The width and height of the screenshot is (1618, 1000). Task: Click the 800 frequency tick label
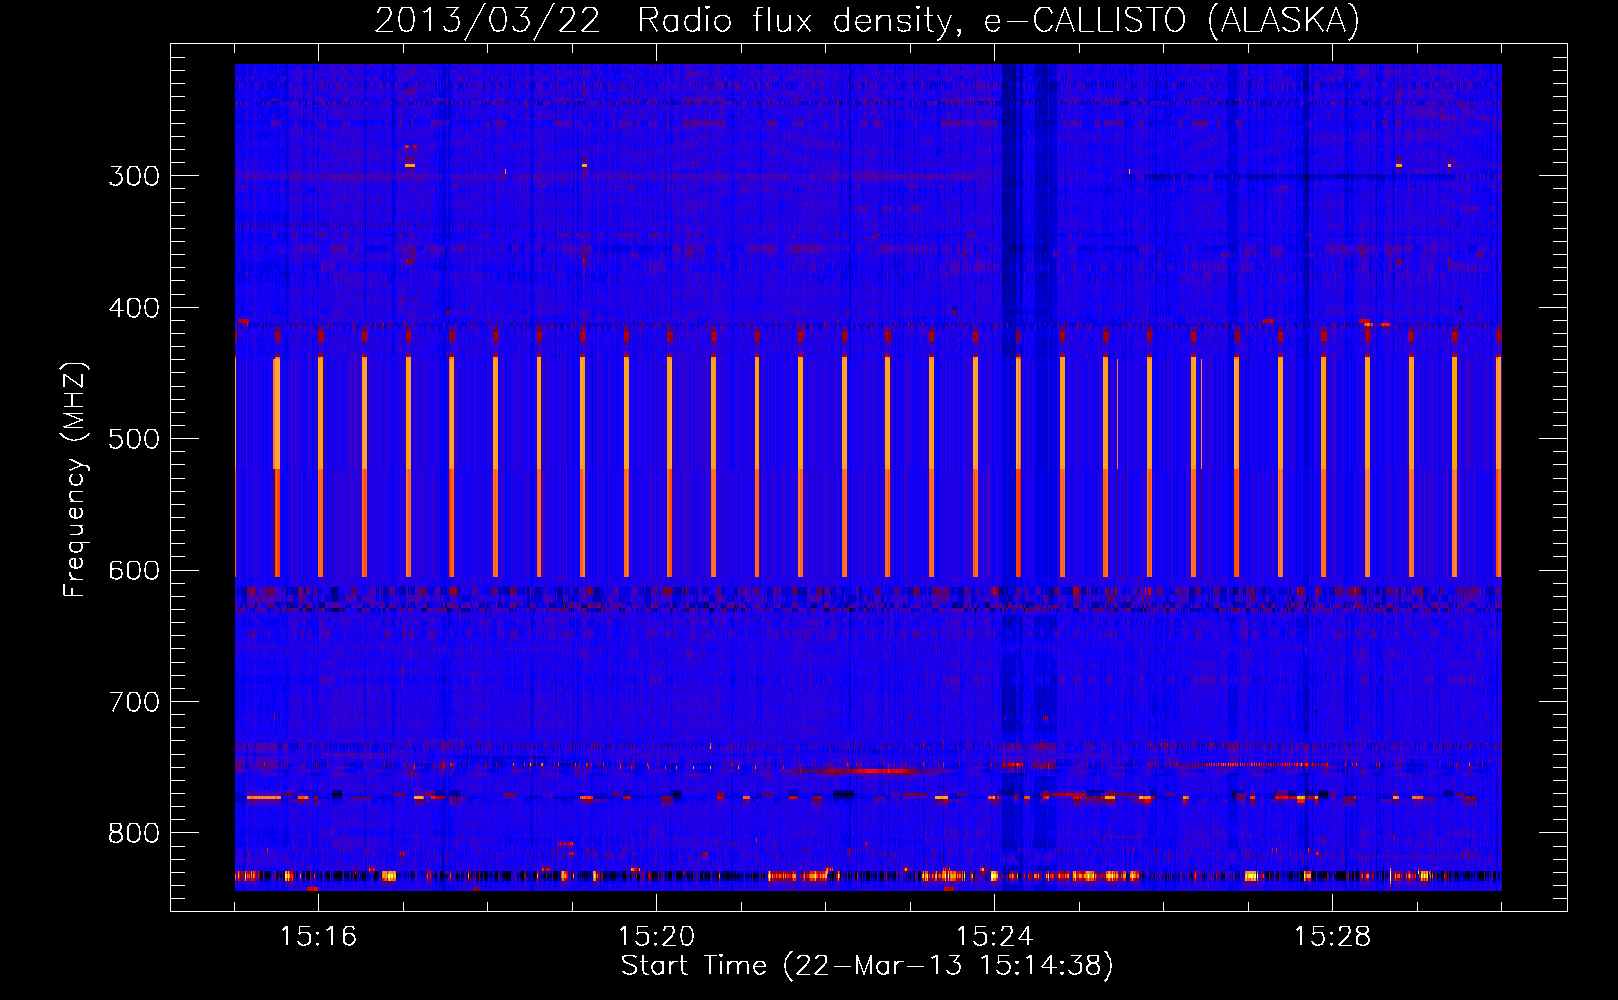pyautogui.click(x=134, y=834)
